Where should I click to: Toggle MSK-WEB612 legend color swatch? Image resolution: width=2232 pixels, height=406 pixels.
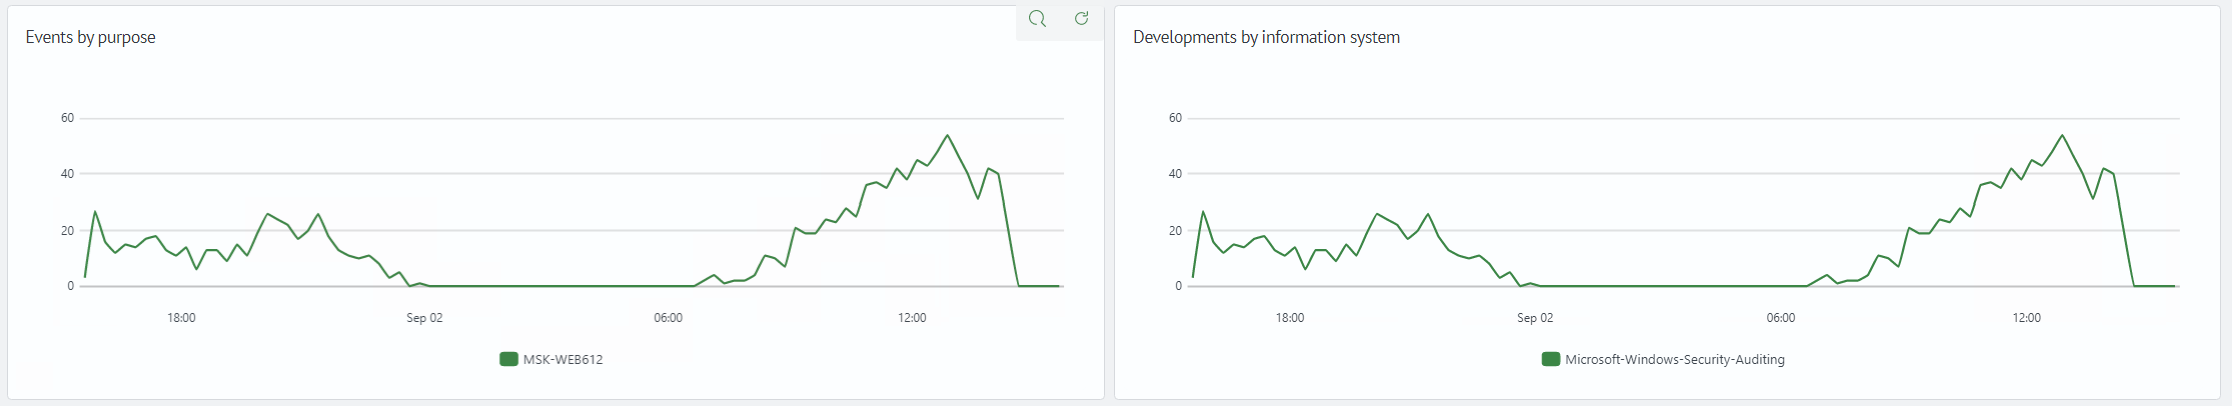(508, 359)
